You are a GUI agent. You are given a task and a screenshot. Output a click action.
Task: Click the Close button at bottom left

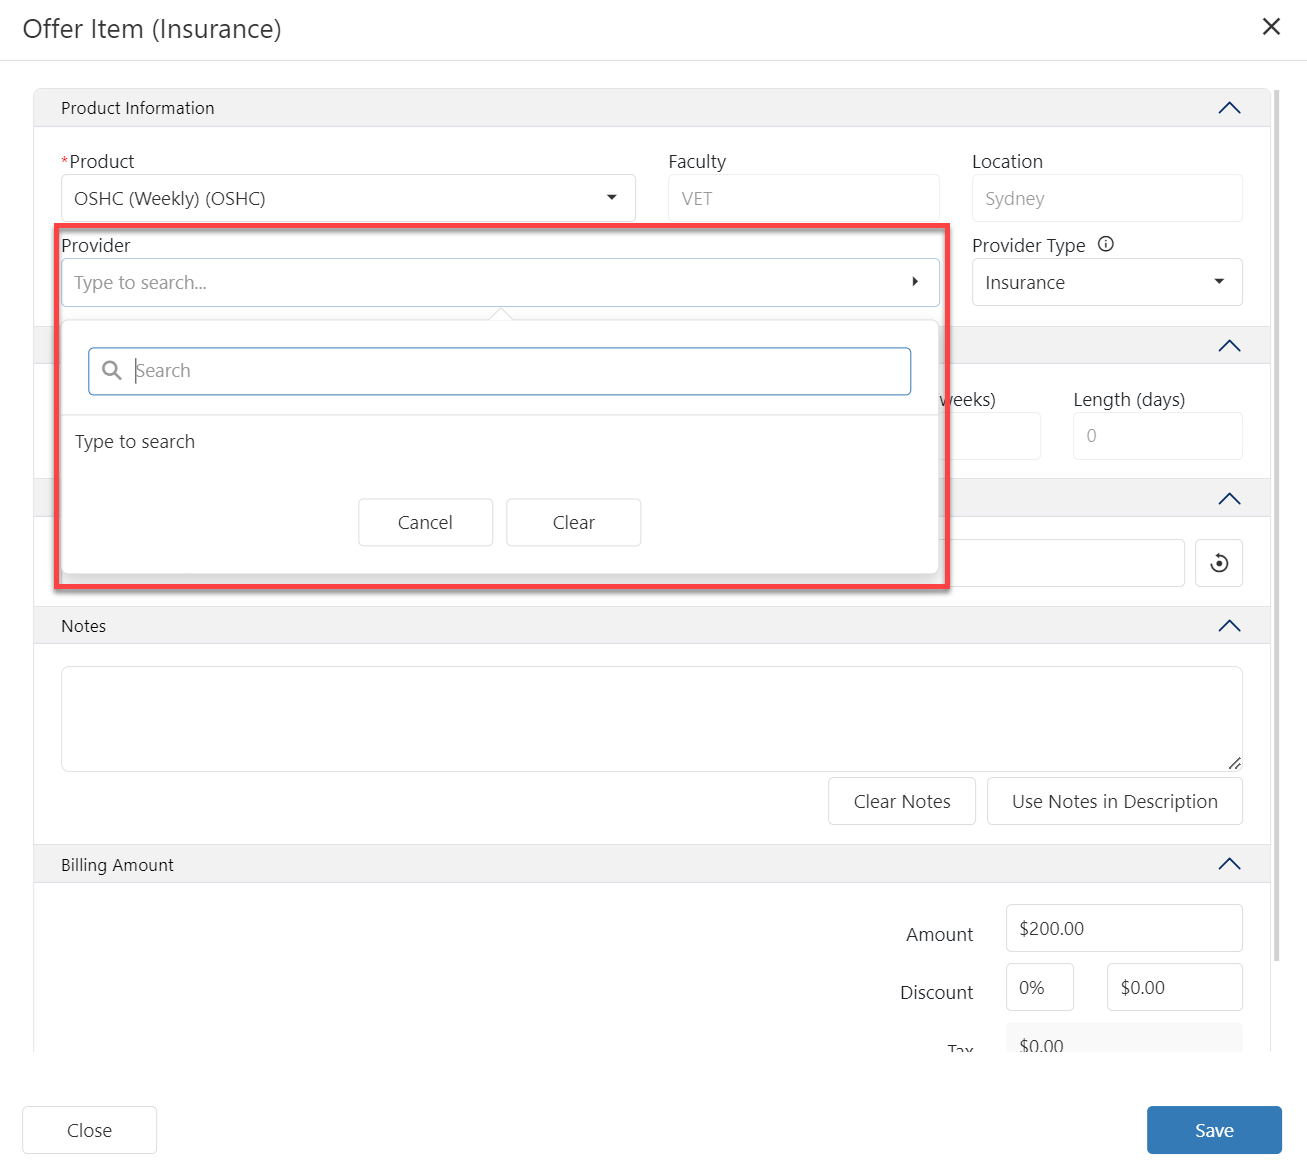pos(89,1130)
